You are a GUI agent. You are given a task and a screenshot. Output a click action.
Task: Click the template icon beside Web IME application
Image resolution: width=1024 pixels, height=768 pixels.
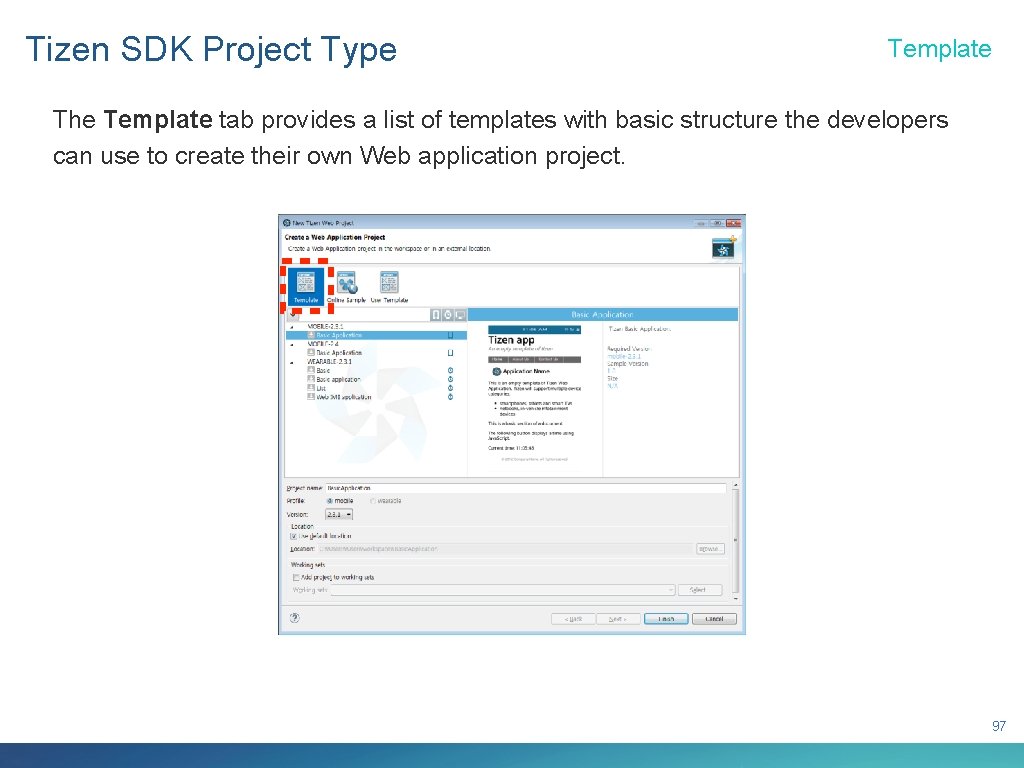tap(311, 397)
